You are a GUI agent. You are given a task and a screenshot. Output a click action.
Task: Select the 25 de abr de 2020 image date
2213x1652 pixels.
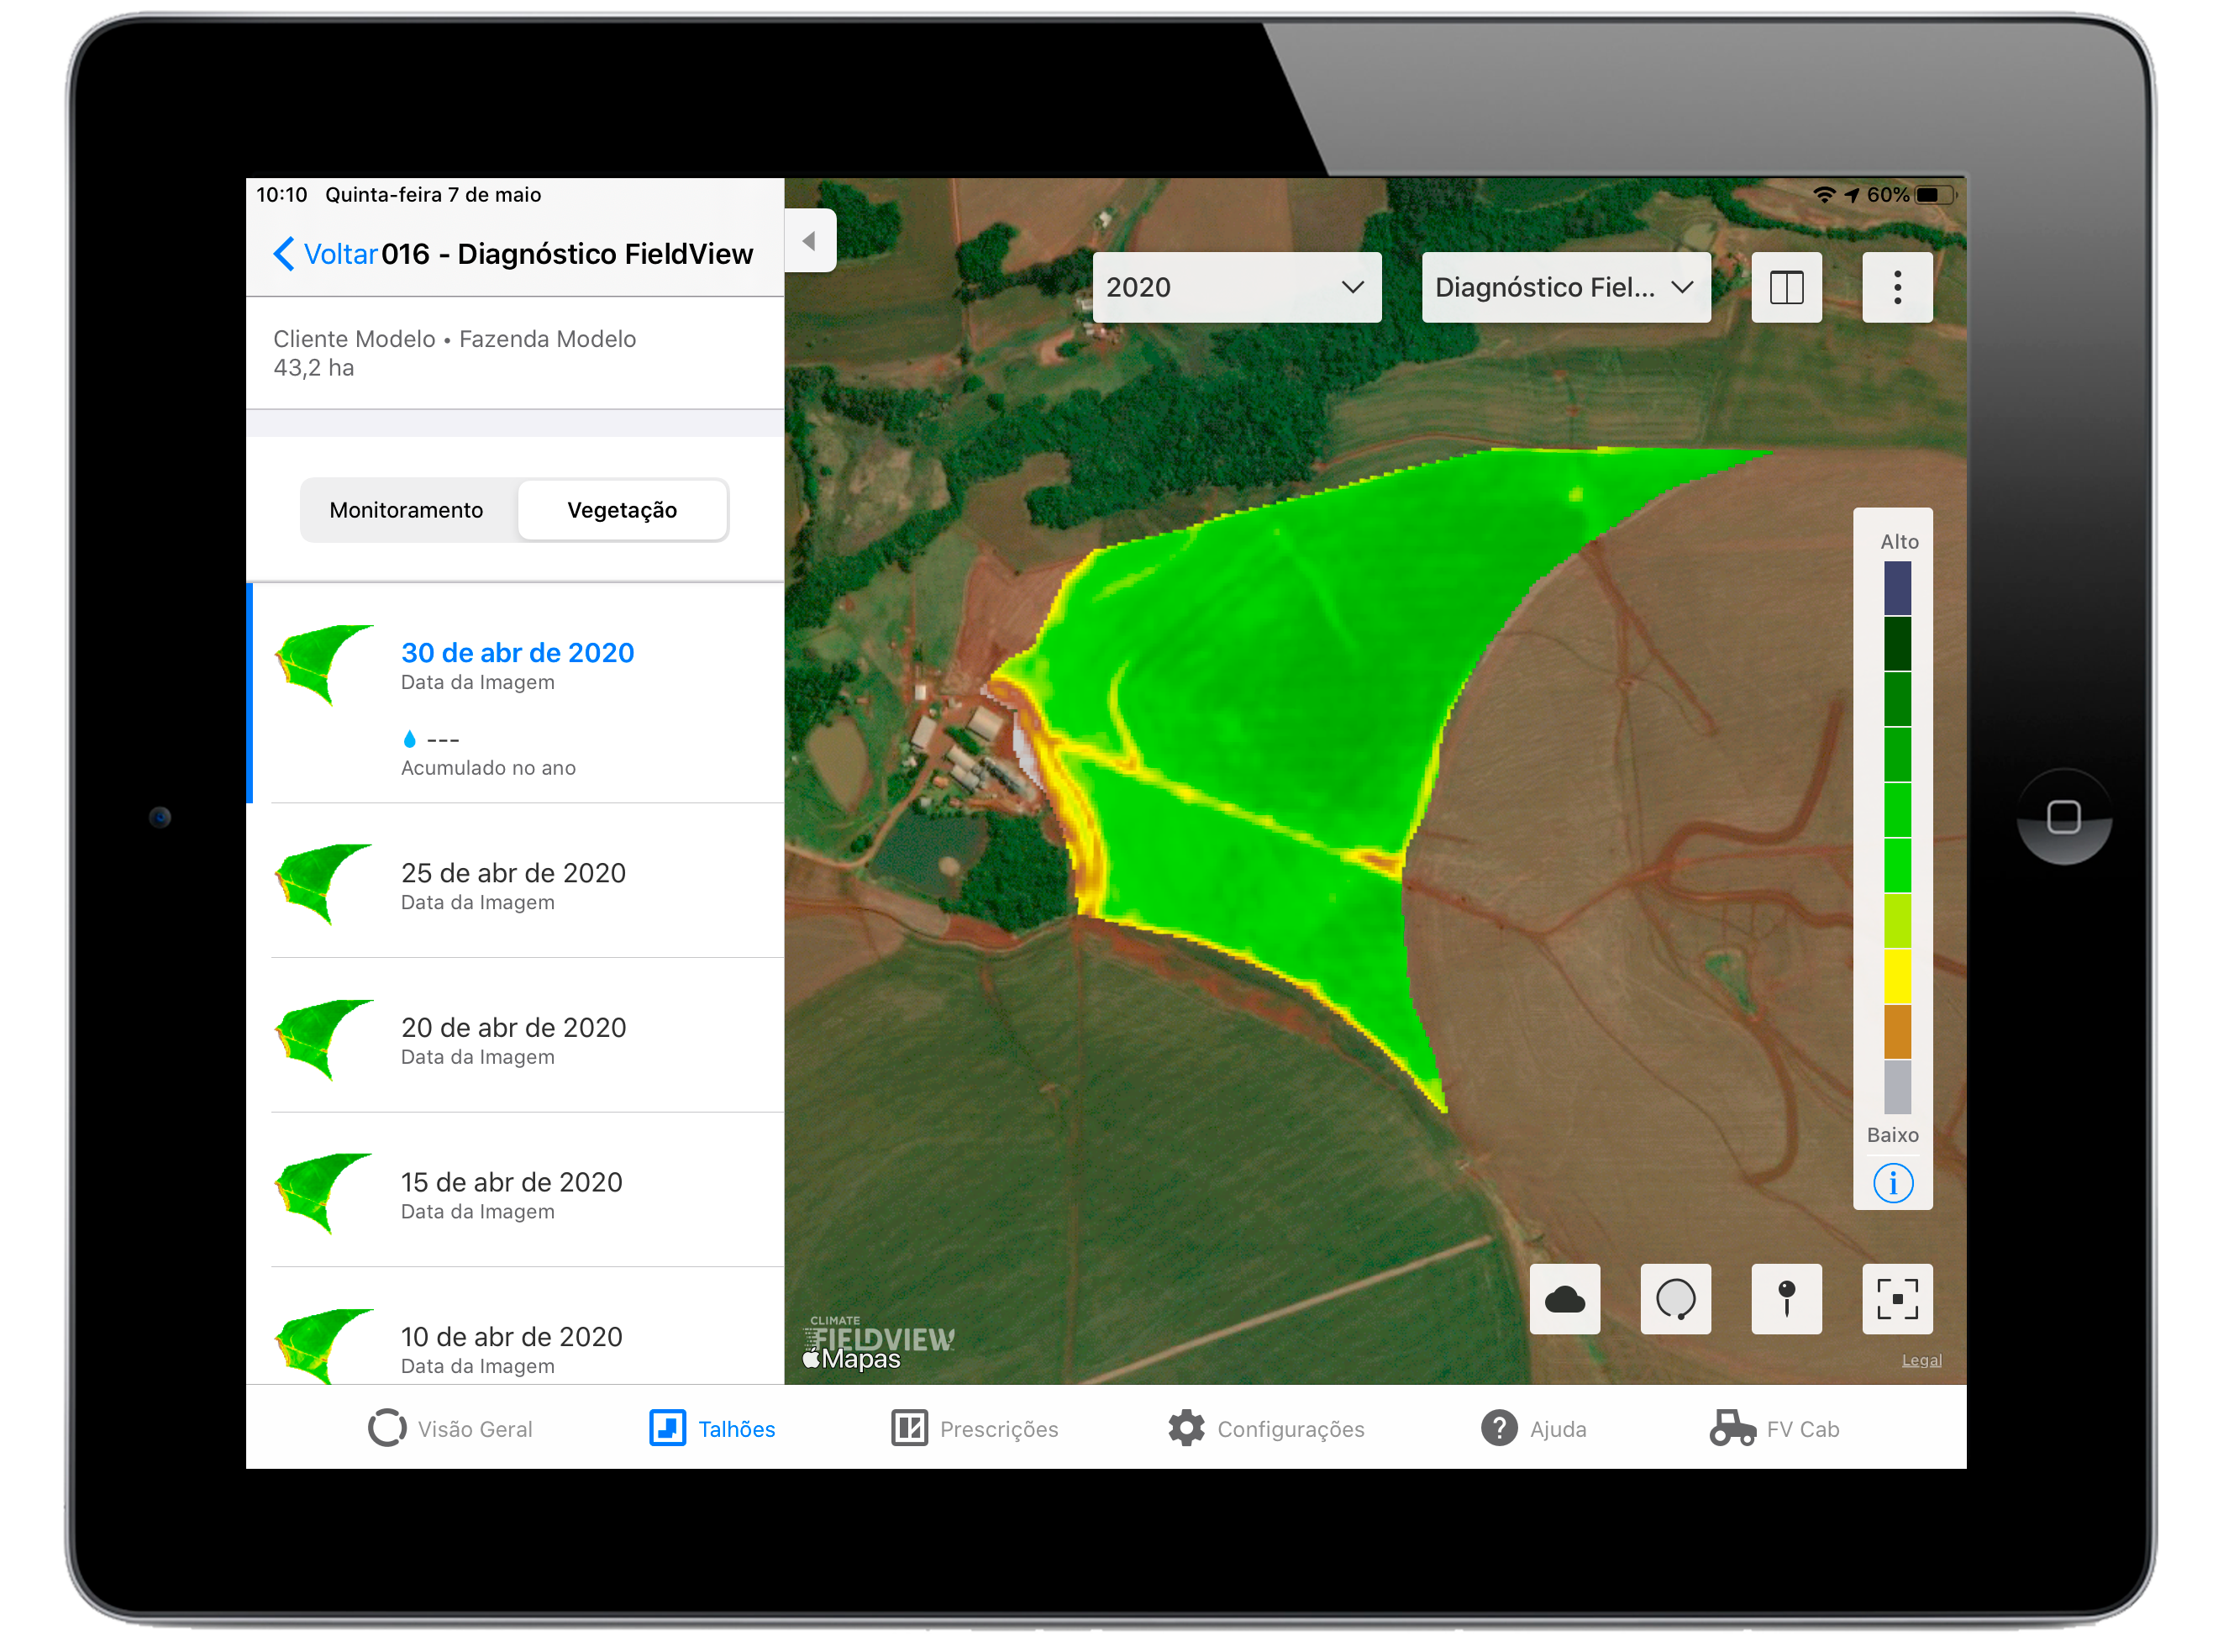click(517, 881)
